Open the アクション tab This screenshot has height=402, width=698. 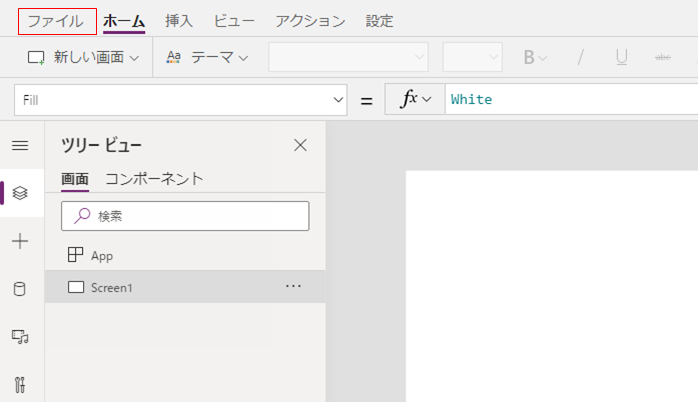point(310,21)
